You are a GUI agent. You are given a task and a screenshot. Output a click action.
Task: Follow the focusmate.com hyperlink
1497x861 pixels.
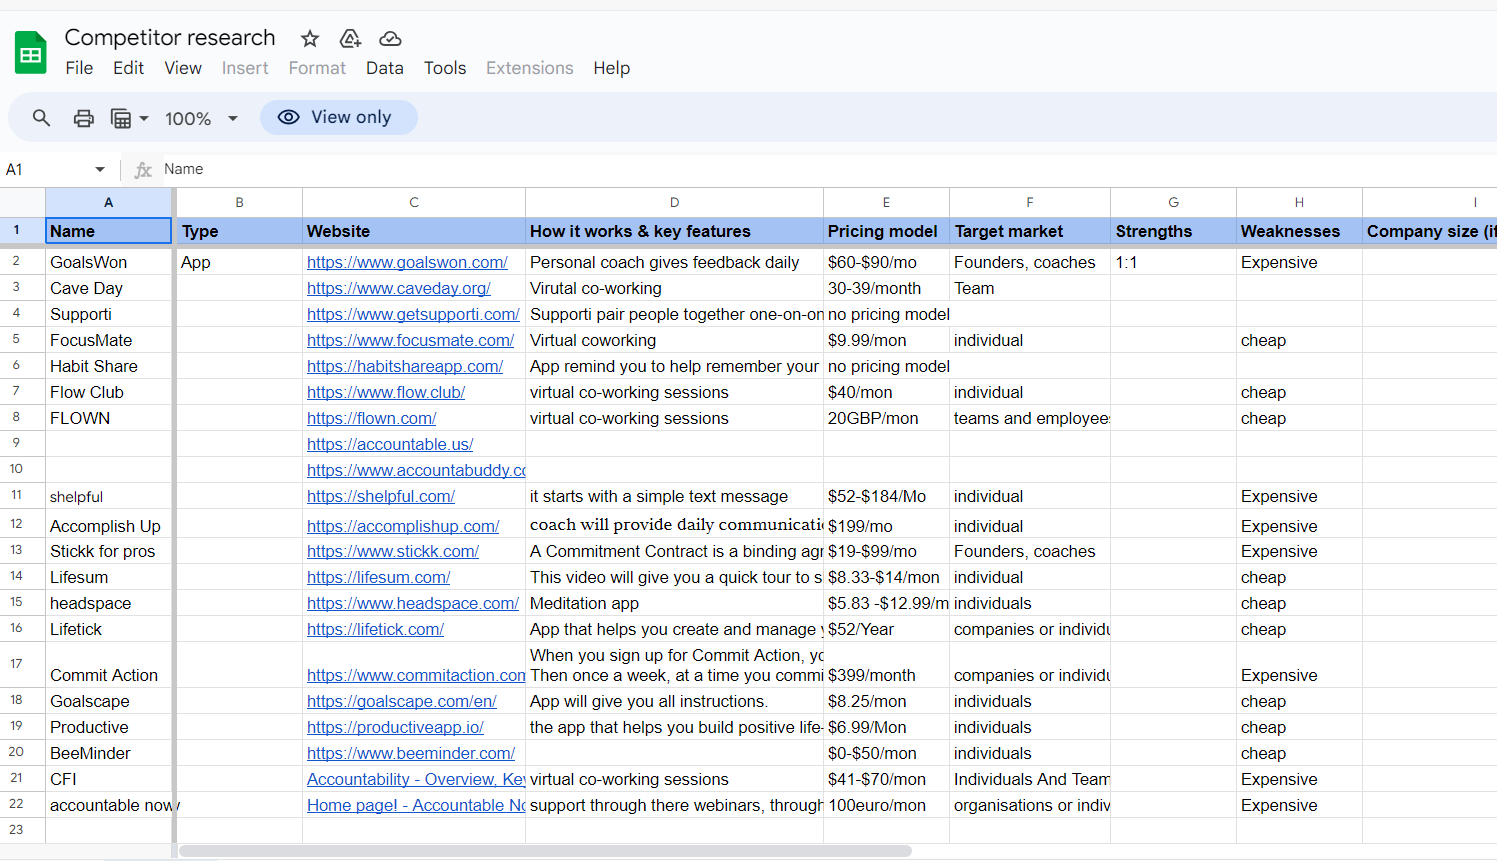410,340
